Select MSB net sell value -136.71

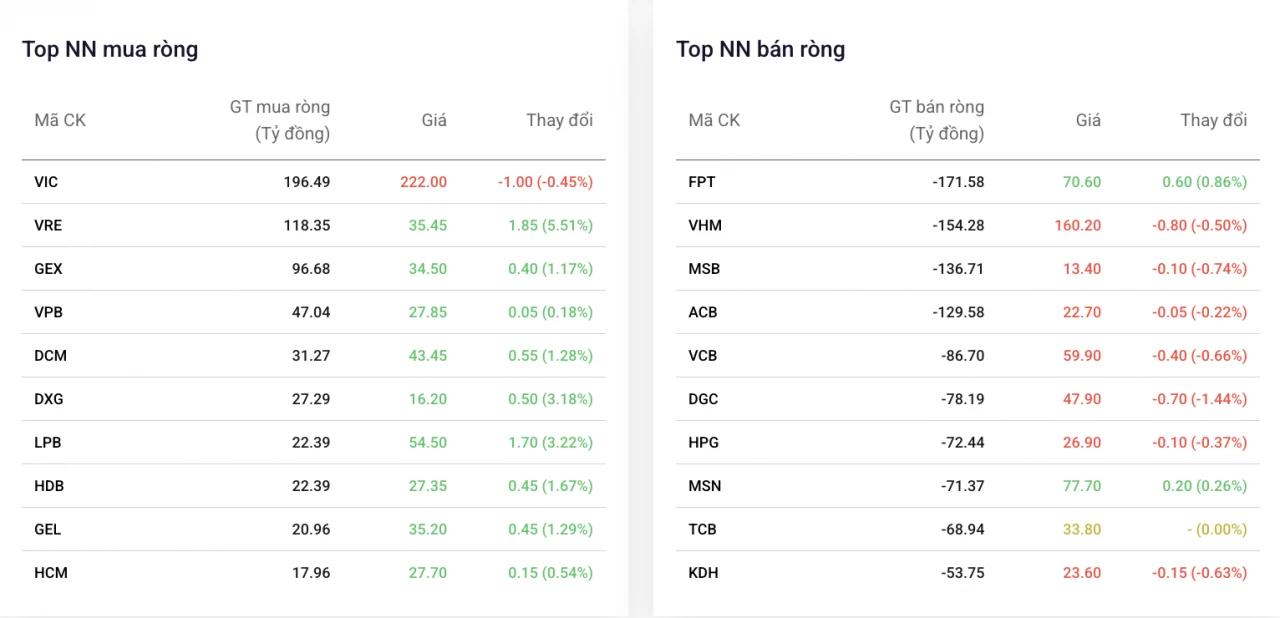click(958, 269)
